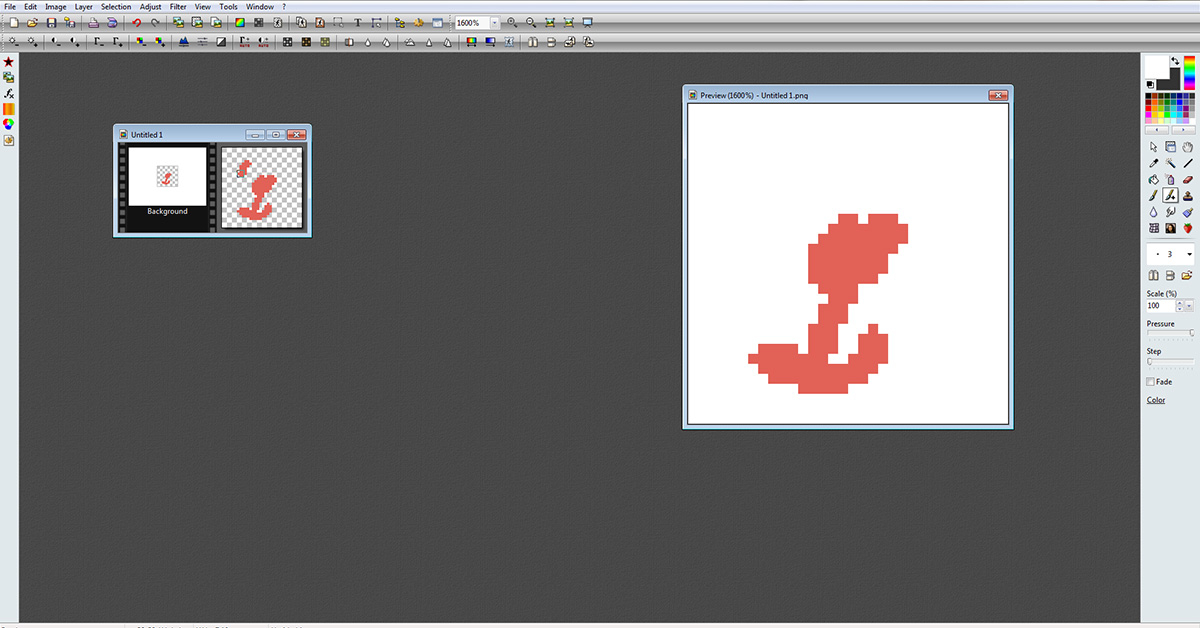Expand the 1600% zoom level dropdown
This screenshot has width=1200, height=628.
[x=494, y=22]
